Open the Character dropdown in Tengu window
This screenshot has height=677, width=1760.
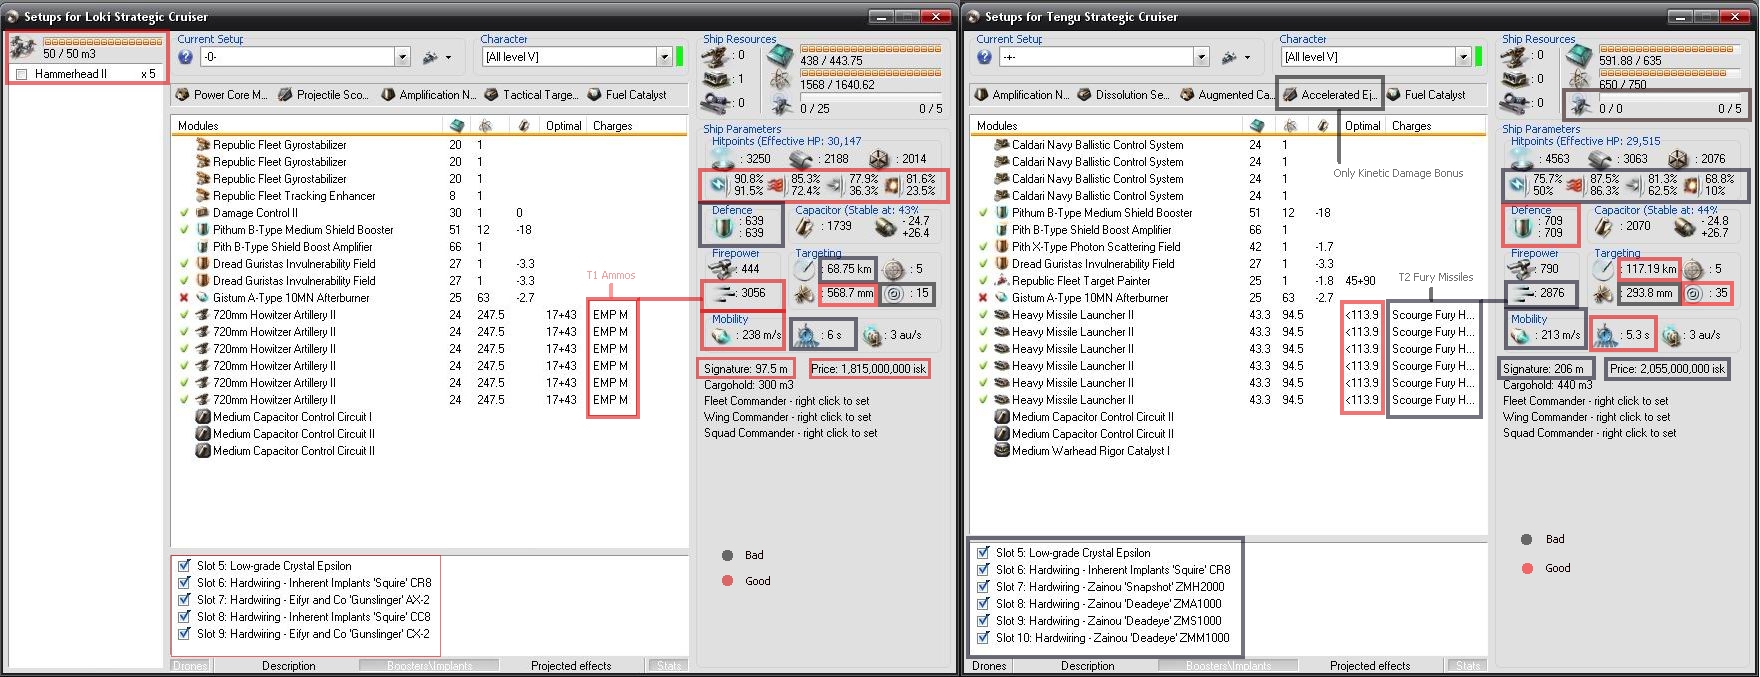[1463, 57]
